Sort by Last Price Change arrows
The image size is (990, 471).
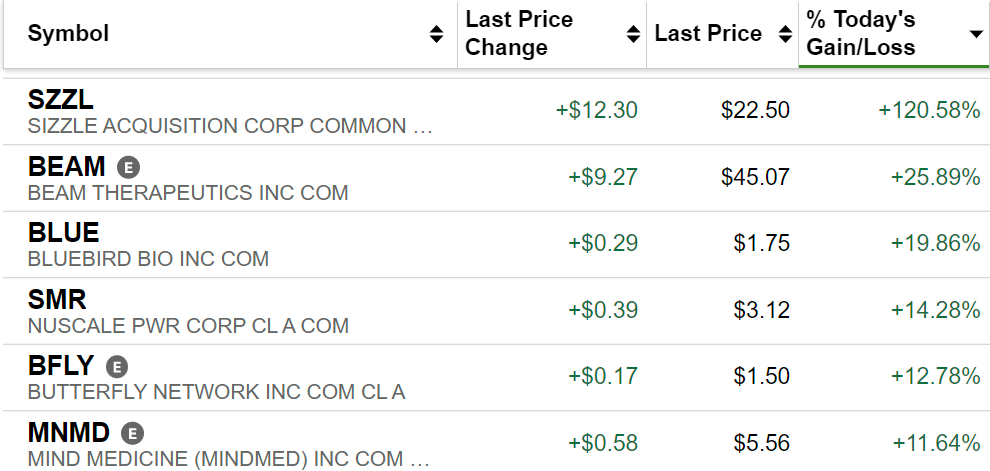[x=633, y=34]
